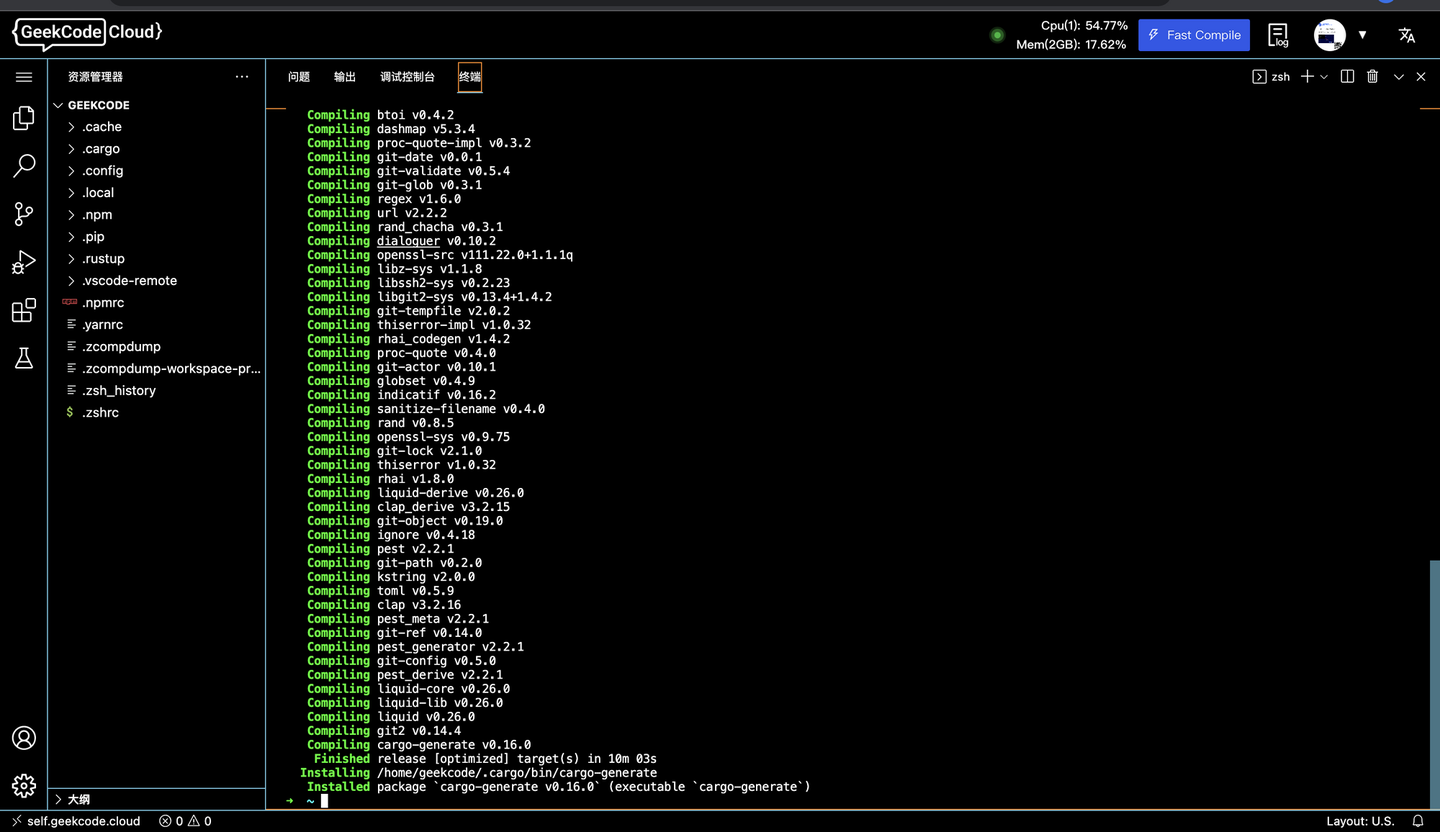Select the Search icon in activity bar
This screenshot has height=832, width=1440.
coord(24,166)
